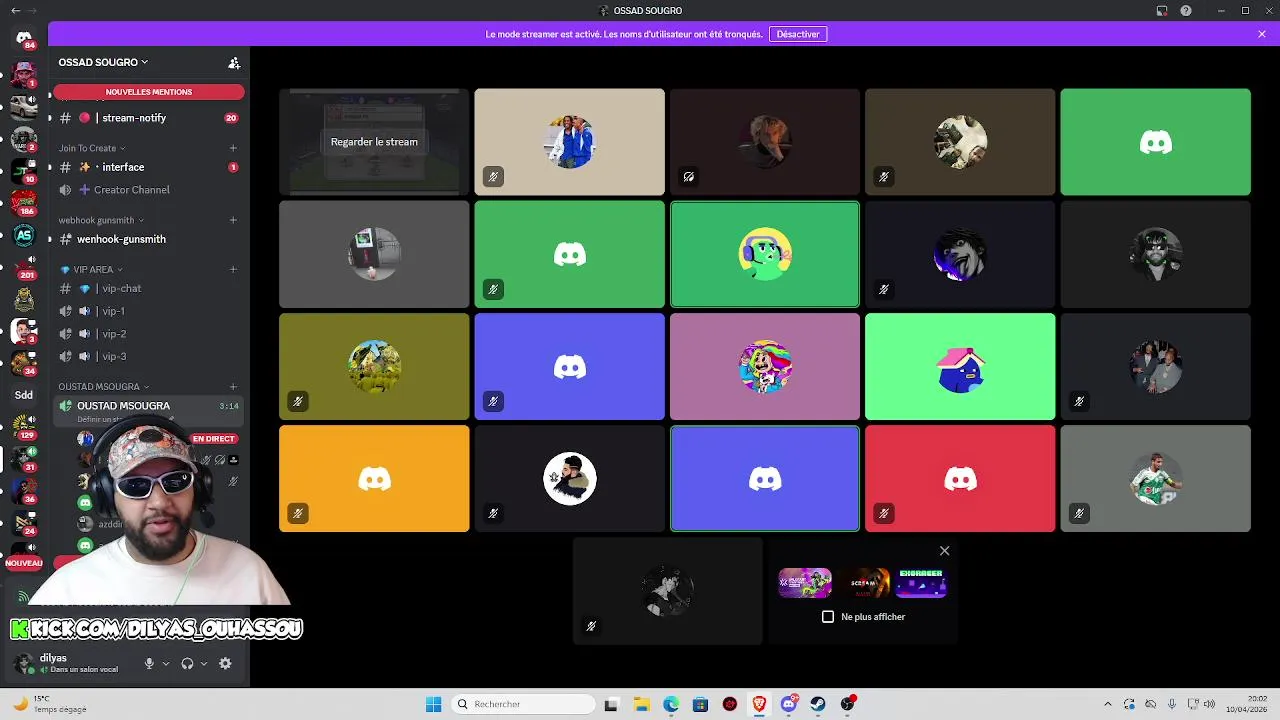Click Regarder le stream button
Image resolution: width=1280 pixels, height=720 pixels.
click(374, 142)
